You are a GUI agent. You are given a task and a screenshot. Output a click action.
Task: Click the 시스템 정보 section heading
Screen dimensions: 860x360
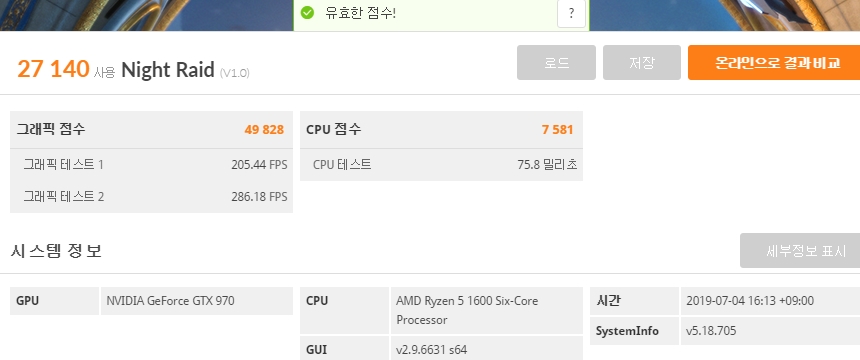(56, 251)
